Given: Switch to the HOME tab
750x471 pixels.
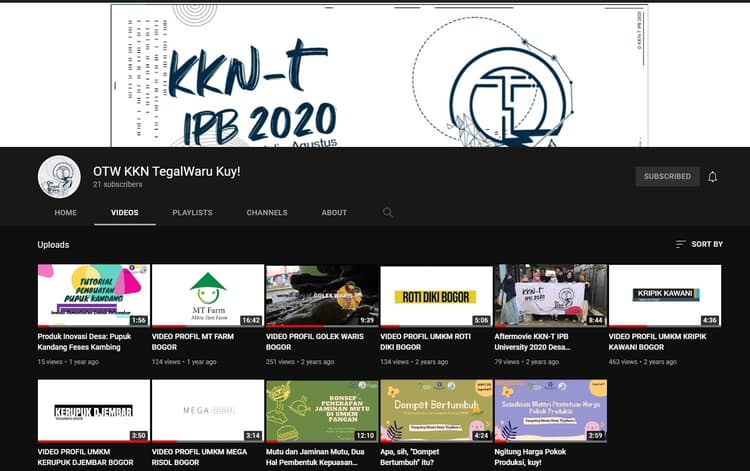Looking at the screenshot, I should click(66, 213).
